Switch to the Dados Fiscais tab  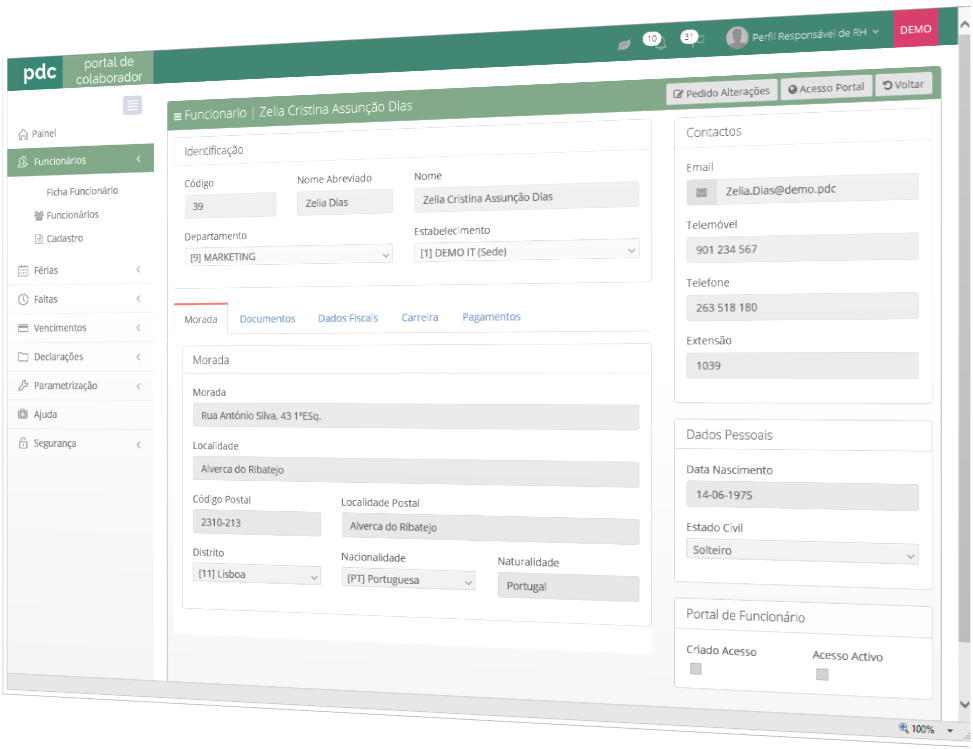click(348, 318)
